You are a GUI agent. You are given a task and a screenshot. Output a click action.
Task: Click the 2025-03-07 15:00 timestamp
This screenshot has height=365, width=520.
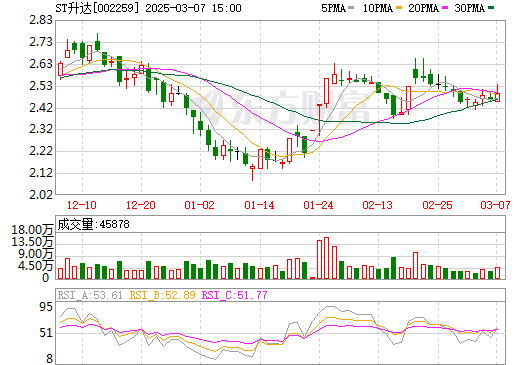click(193, 8)
